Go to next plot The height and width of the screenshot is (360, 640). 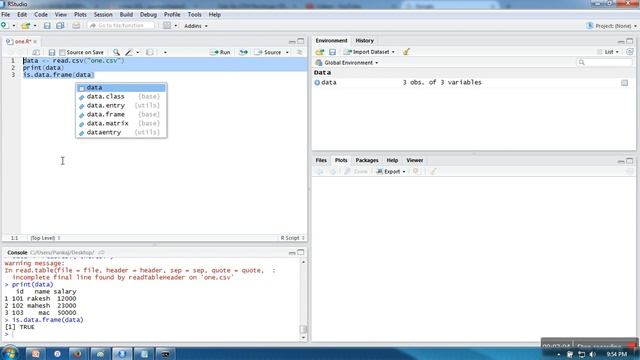(x=333, y=172)
